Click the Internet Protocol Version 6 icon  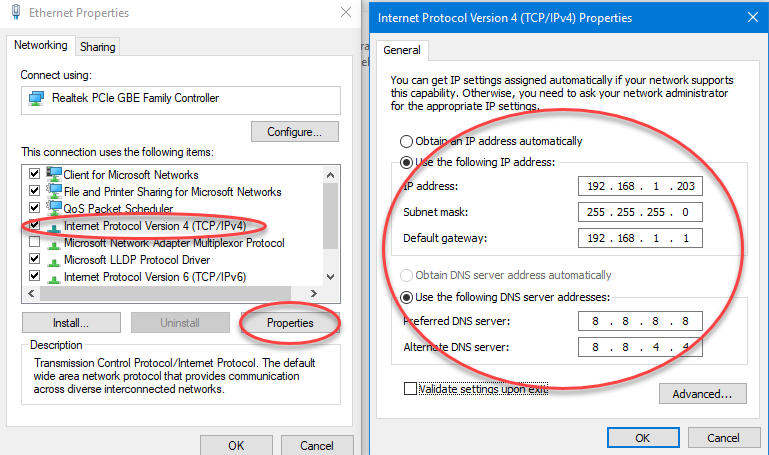coord(53,278)
